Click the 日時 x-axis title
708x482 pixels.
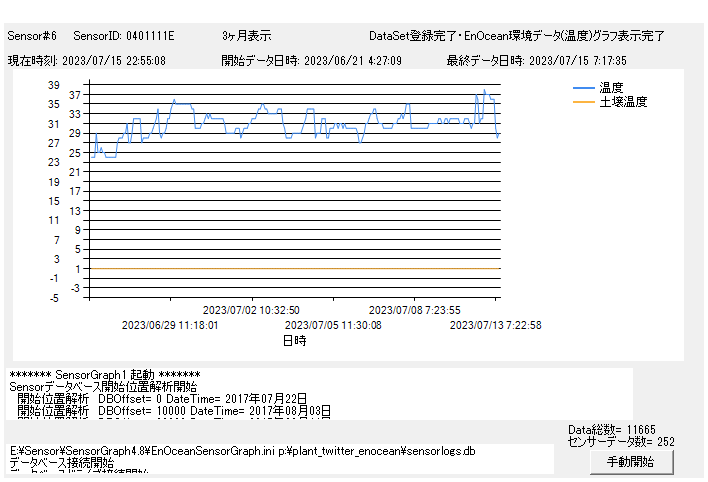click(295, 341)
